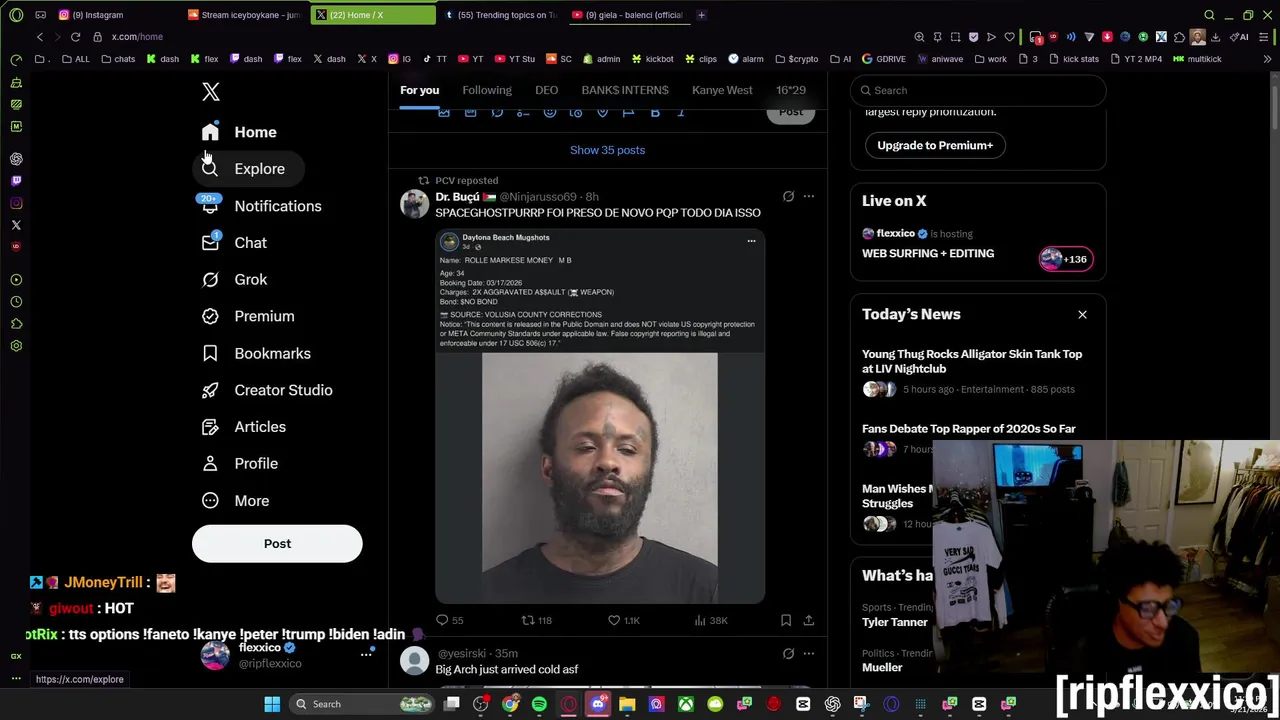Switch to Trending topics browser tab

click(x=502, y=15)
